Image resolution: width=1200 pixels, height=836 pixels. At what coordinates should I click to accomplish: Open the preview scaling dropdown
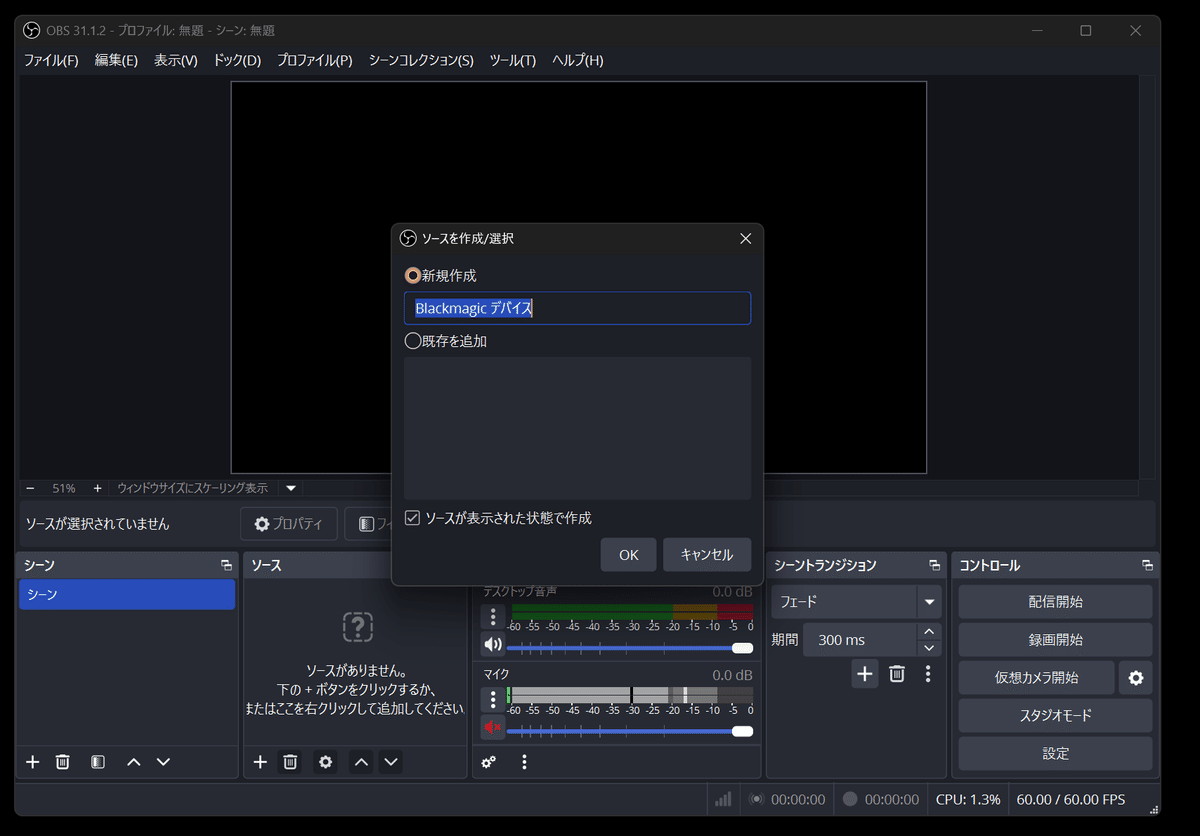[x=289, y=487]
